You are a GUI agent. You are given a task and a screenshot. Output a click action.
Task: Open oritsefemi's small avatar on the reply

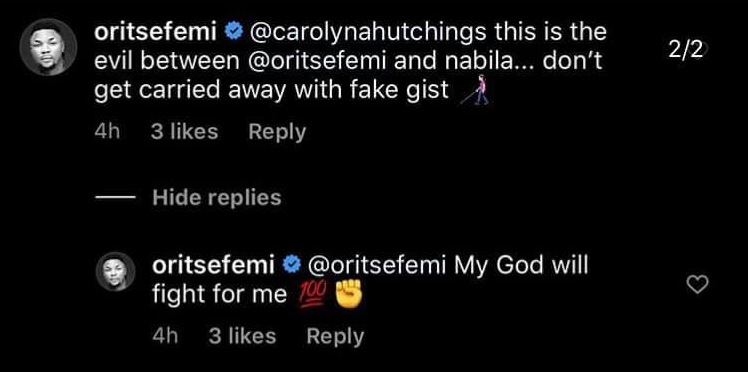coord(115,271)
